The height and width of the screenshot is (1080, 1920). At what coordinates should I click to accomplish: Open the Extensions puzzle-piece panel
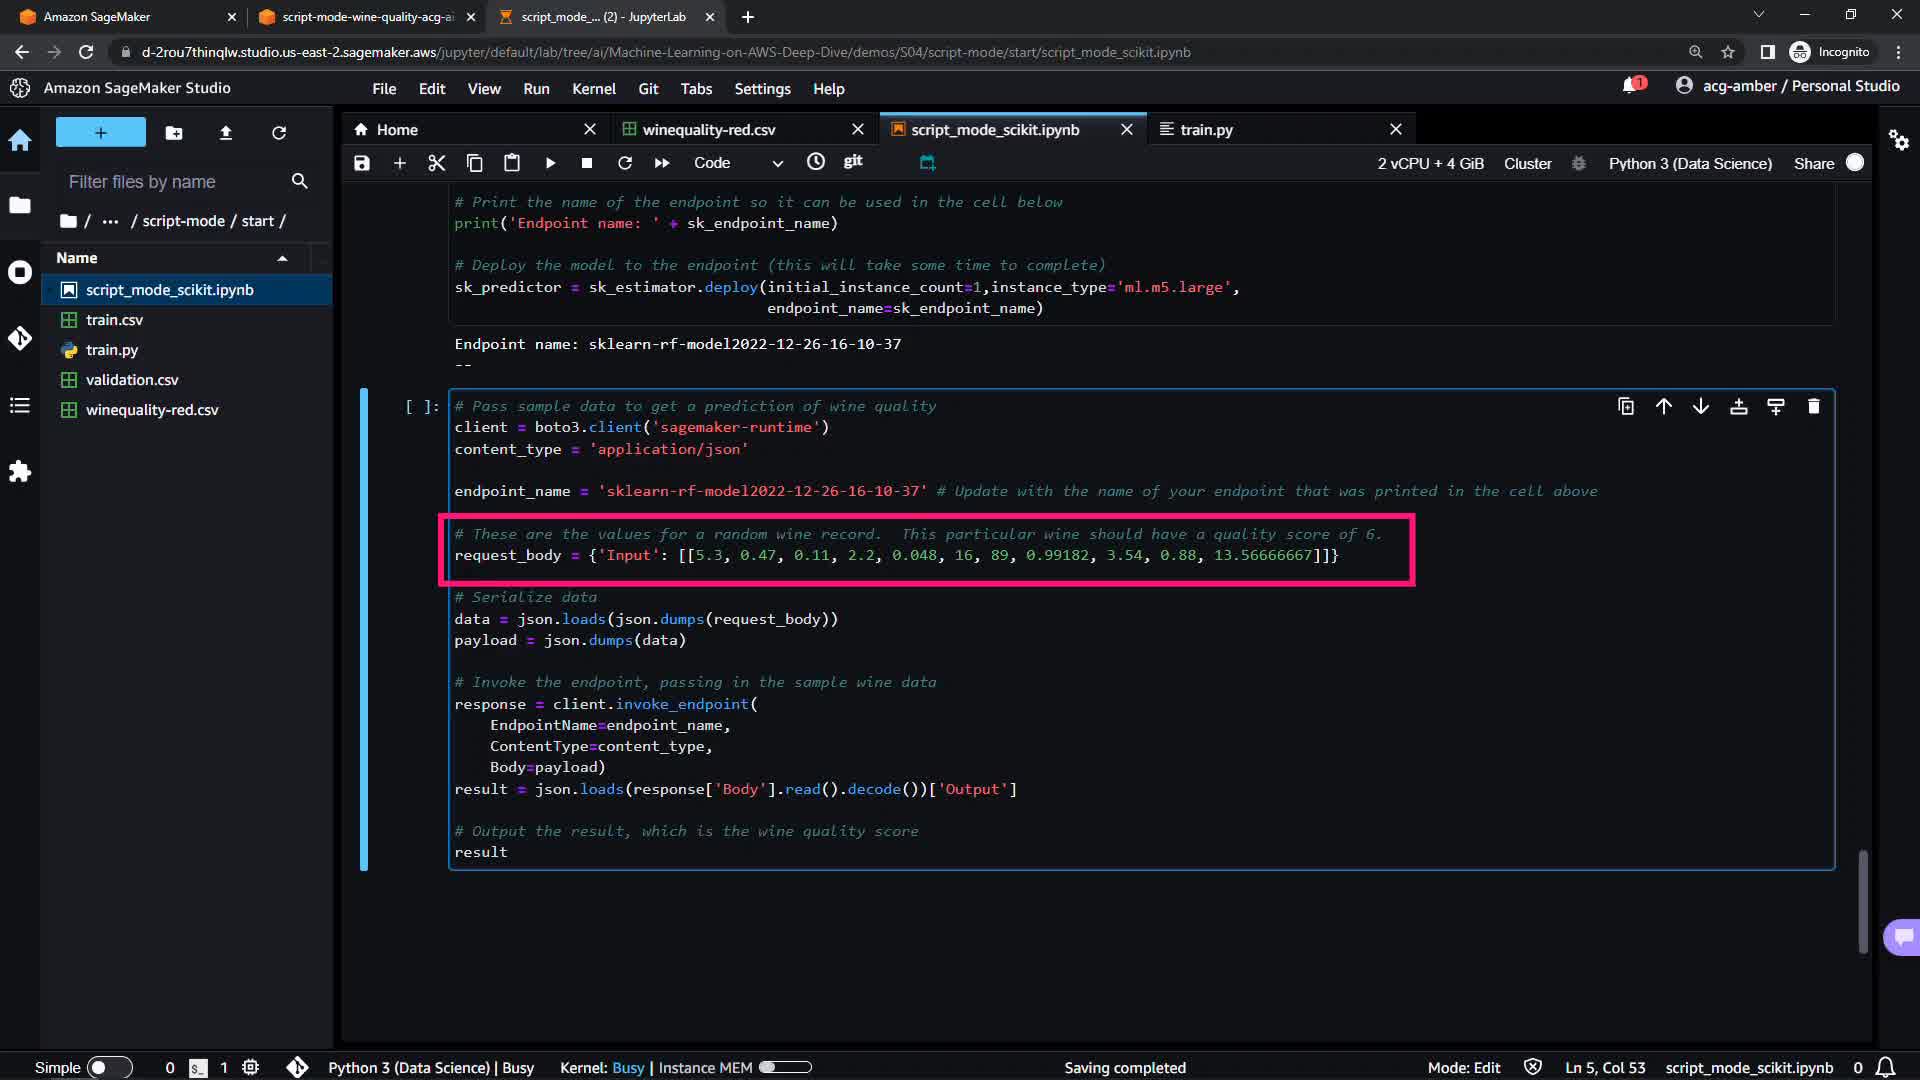20,471
